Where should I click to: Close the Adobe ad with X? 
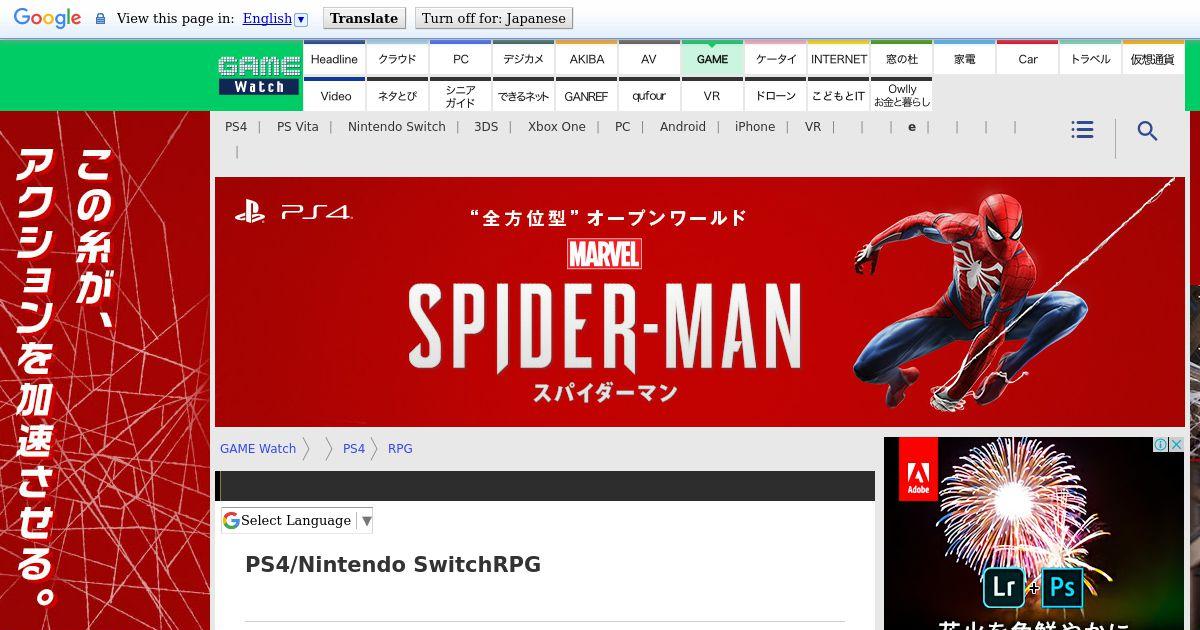pos(1177,445)
